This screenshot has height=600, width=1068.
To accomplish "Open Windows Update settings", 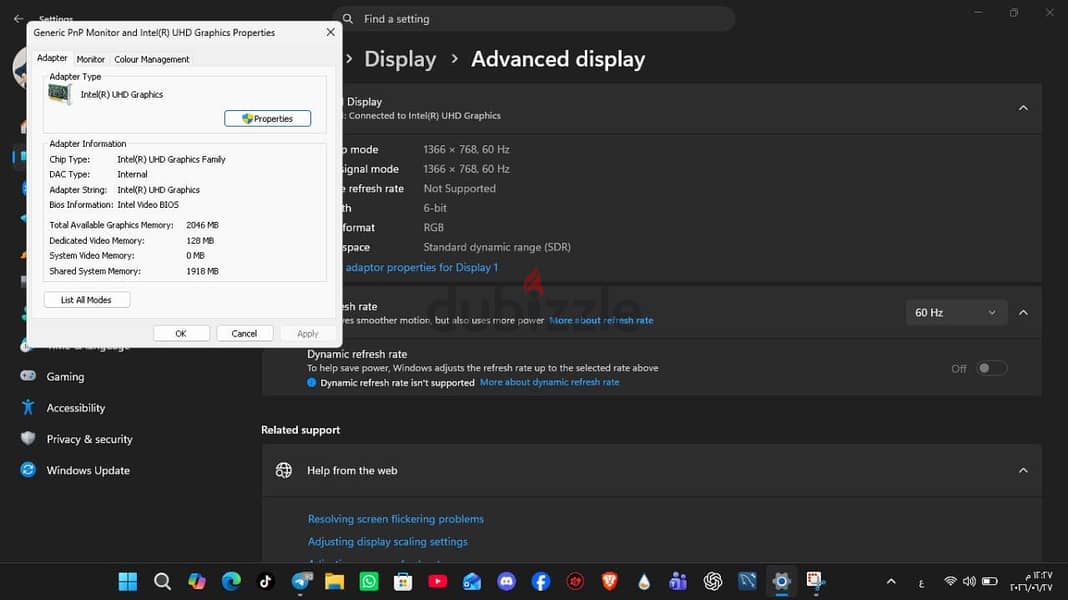I will coord(88,471).
